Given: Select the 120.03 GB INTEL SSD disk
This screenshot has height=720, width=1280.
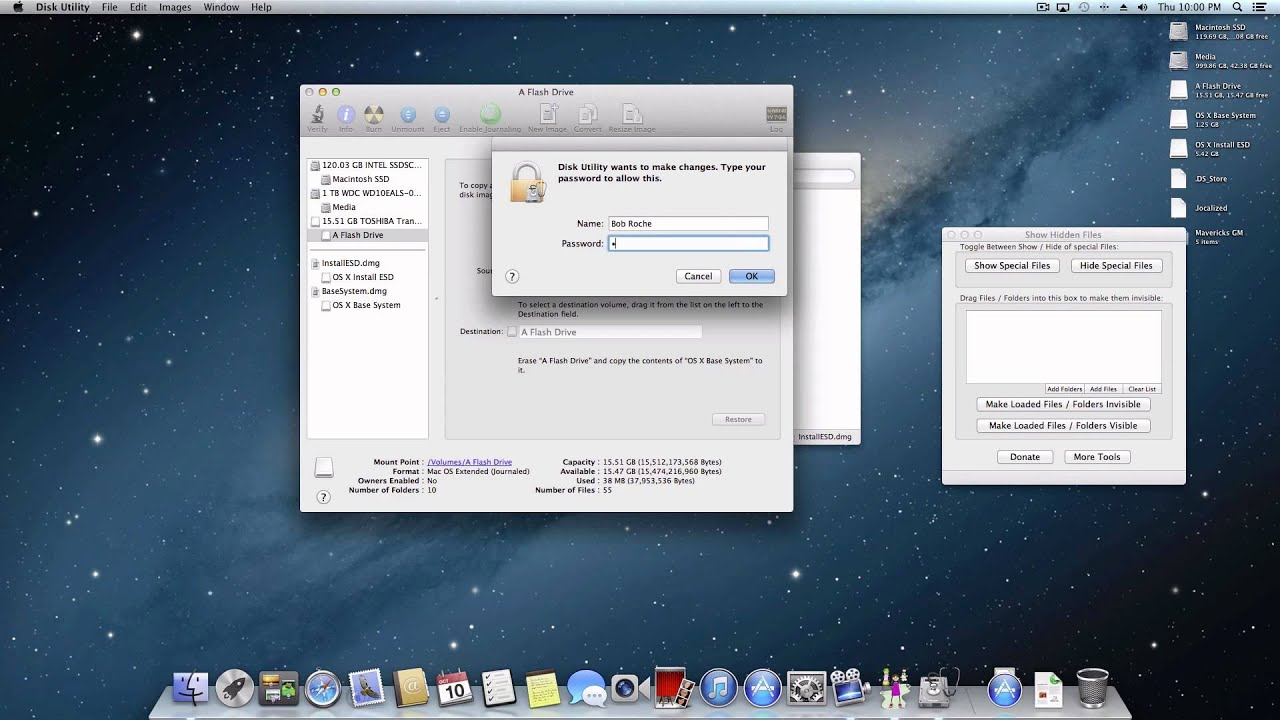Looking at the screenshot, I should (x=367, y=165).
